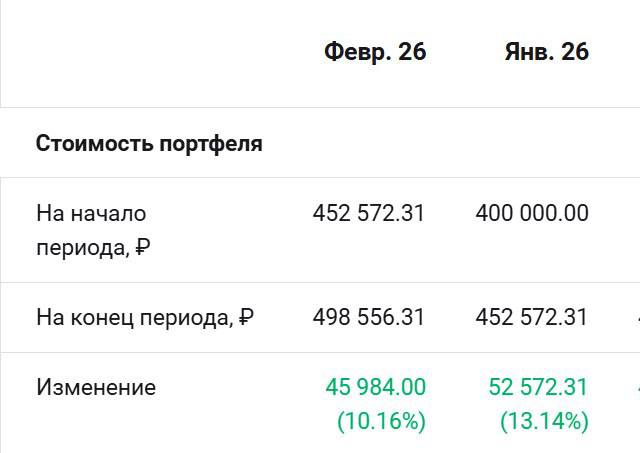The image size is (640, 453).
Task: Click the 'На конец периода' row label
Action: click(x=135, y=318)
